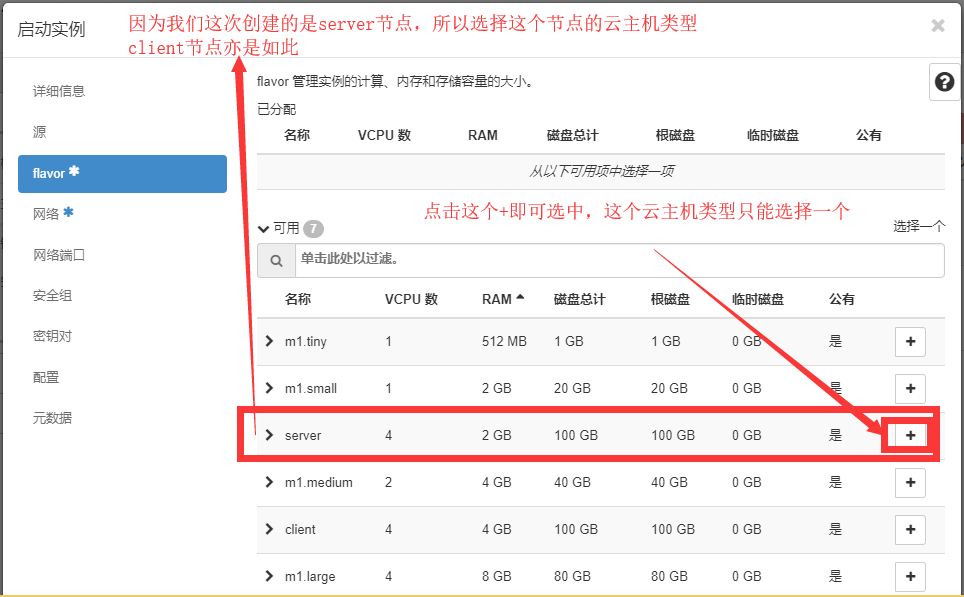Expand the client flavor row details
The image size is (964, 597).
tap(269, 529)
